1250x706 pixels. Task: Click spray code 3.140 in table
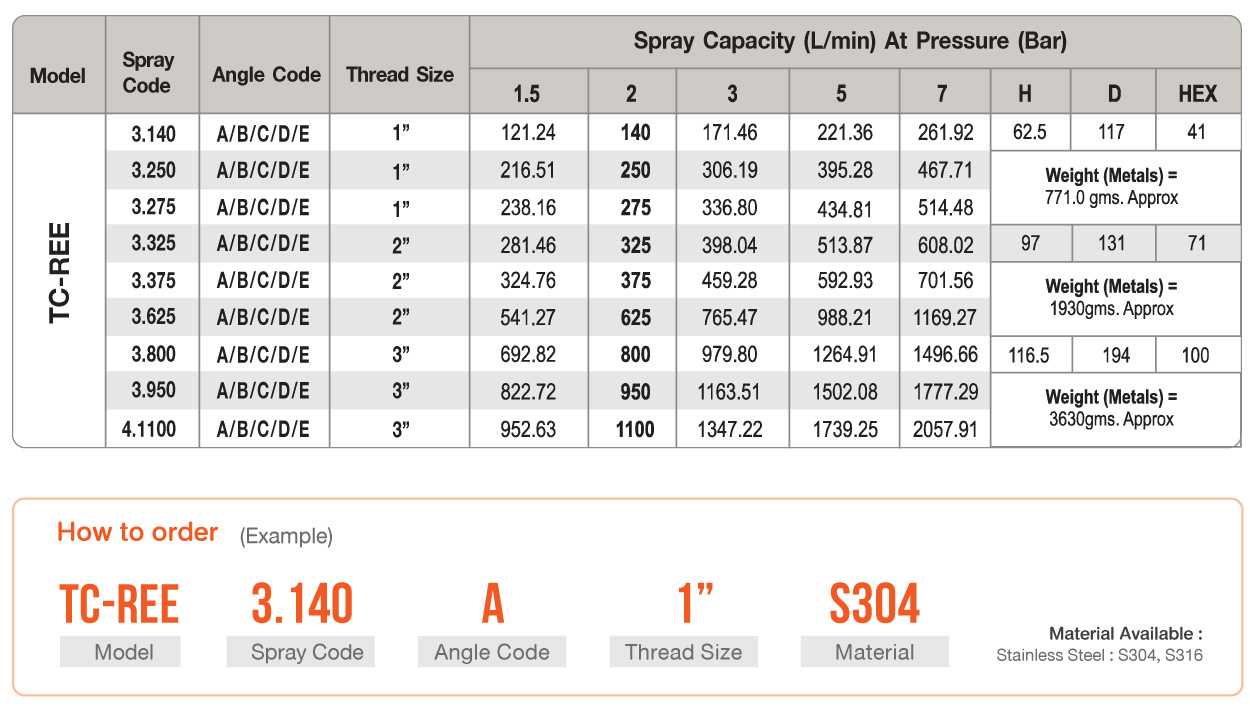point(153,132)
